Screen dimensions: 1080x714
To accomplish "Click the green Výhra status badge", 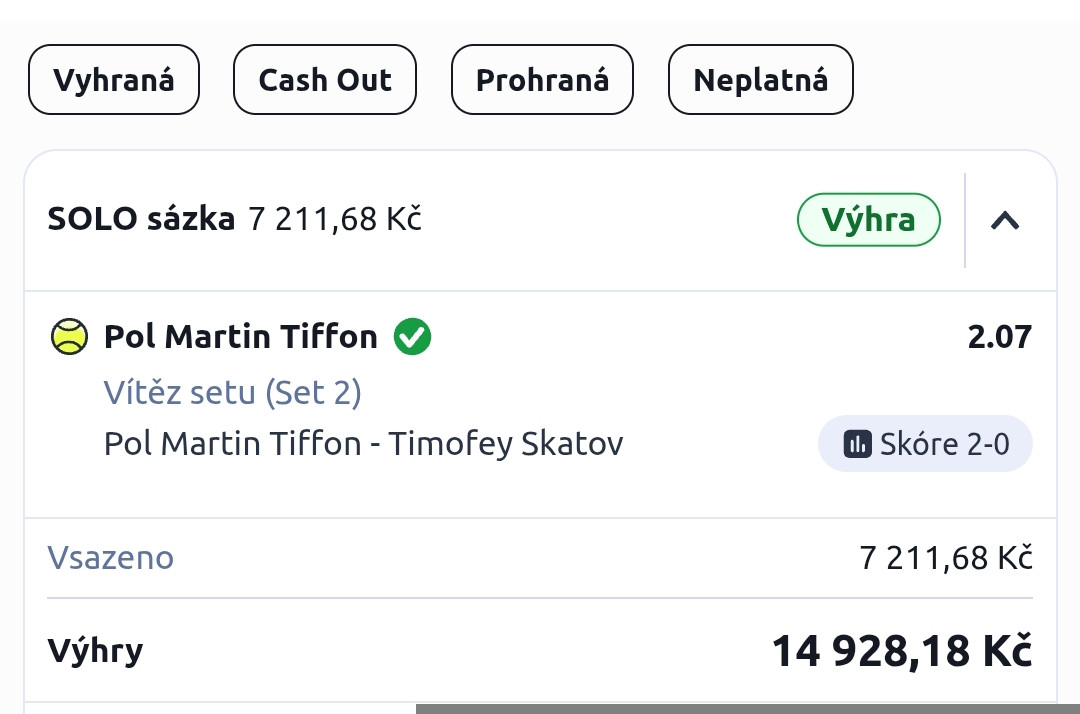I will pos(868,220).
